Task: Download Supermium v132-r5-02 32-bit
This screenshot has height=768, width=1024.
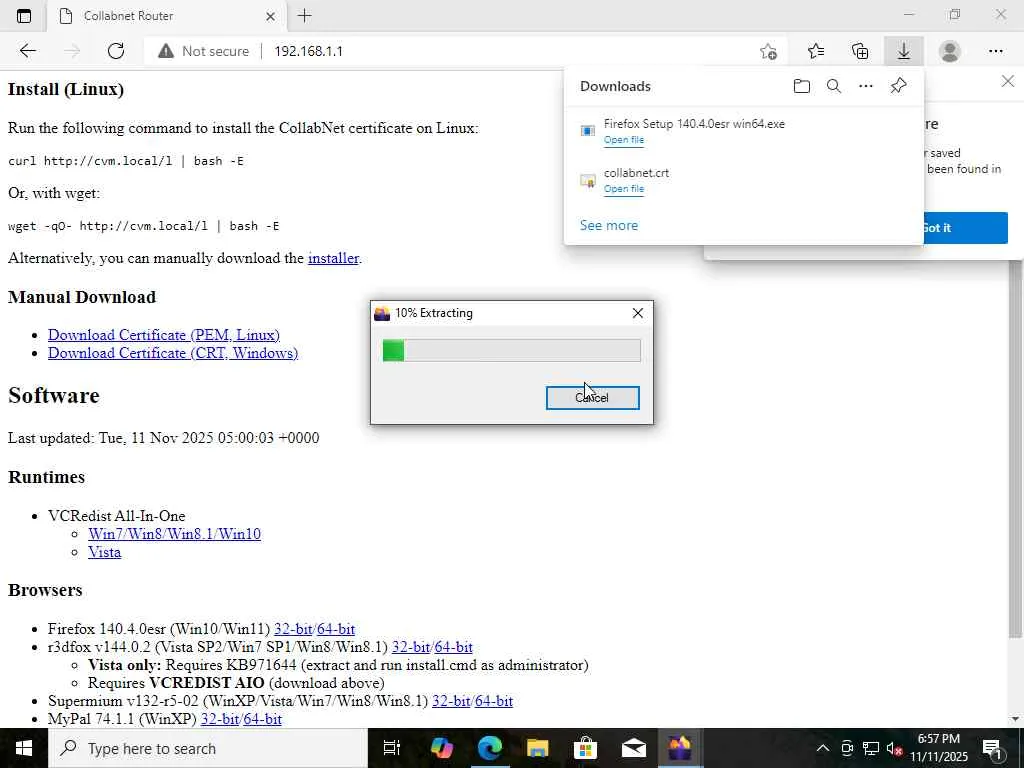Action: click(x=451, y=701)
